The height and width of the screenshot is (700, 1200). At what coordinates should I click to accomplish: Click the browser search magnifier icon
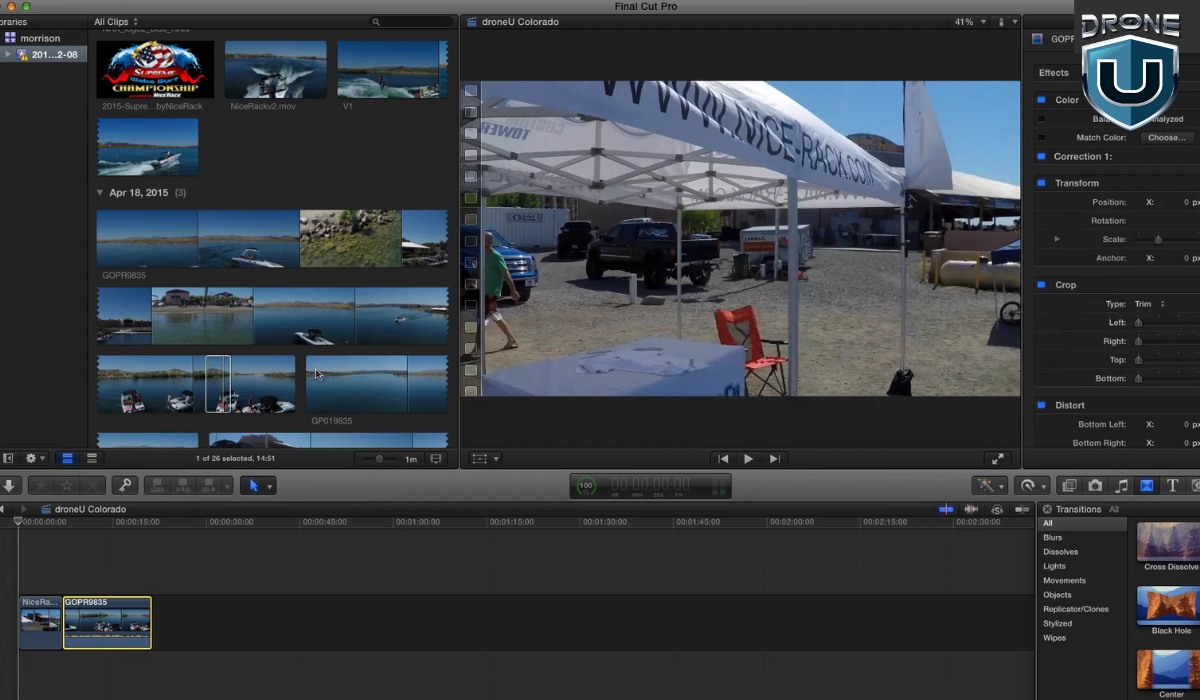376,21
